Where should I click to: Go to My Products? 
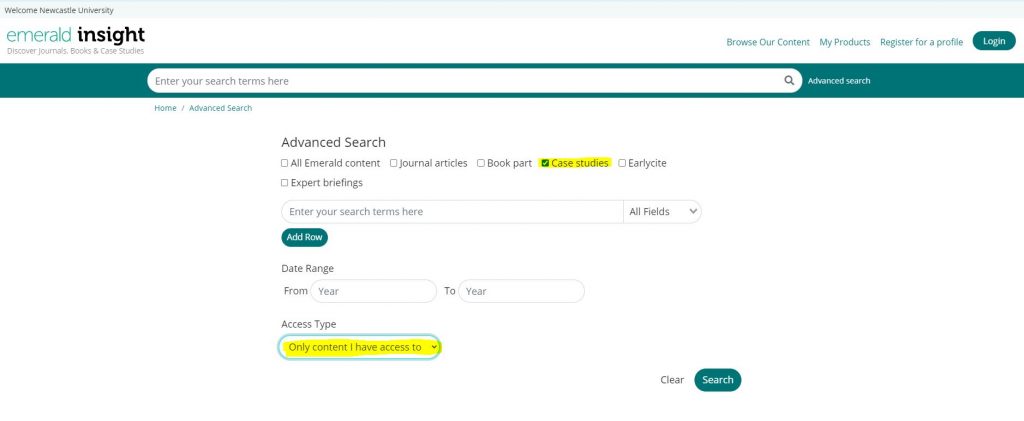[844, 42]
